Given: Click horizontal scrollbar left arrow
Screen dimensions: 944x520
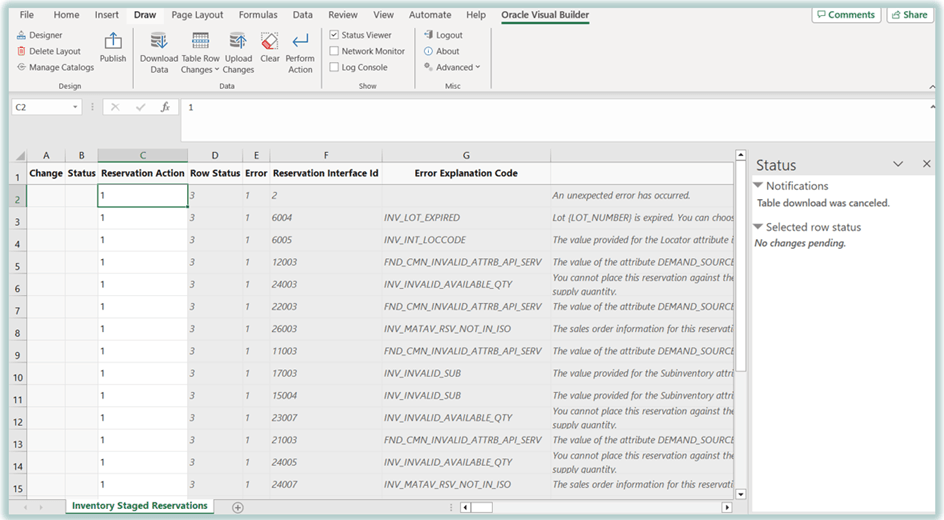Looking at the screenshot, I should pos(466,507).
